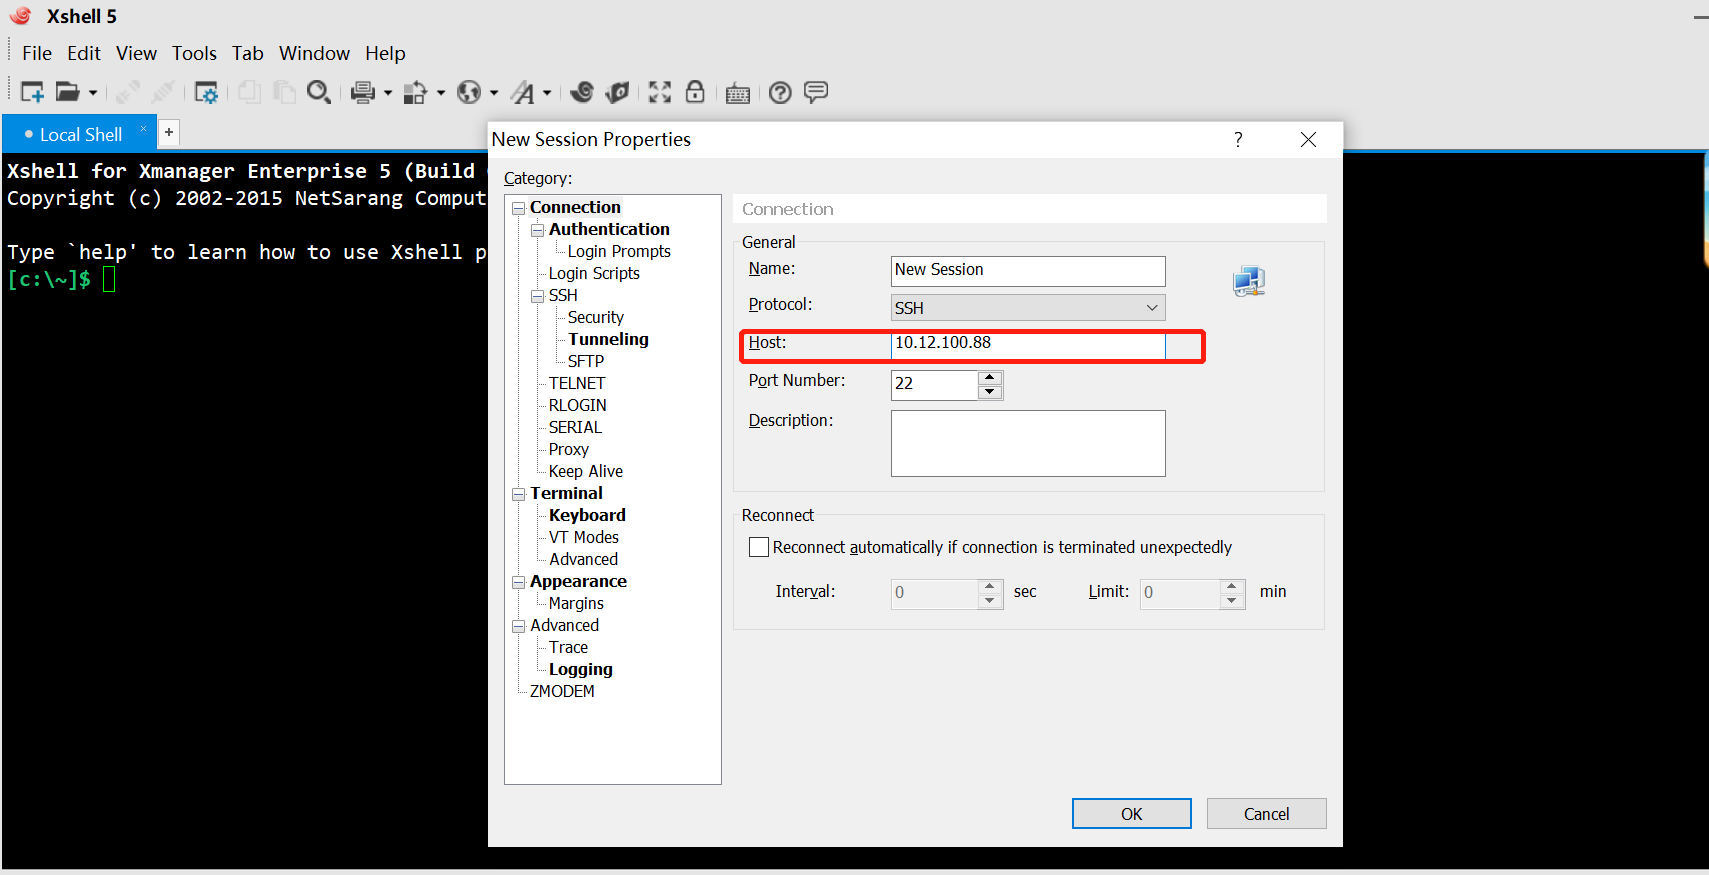Decrease Port Number with down arrow
The image size is (1709, 875).
990,392
